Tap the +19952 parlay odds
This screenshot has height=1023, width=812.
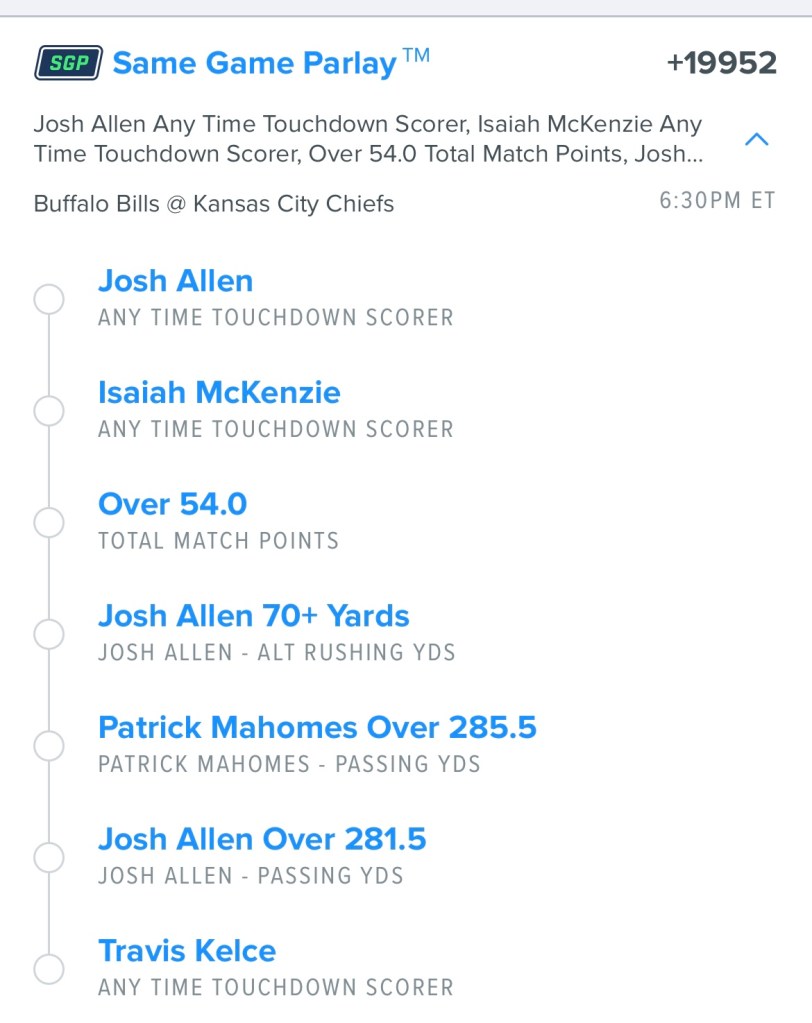[721, 64]
